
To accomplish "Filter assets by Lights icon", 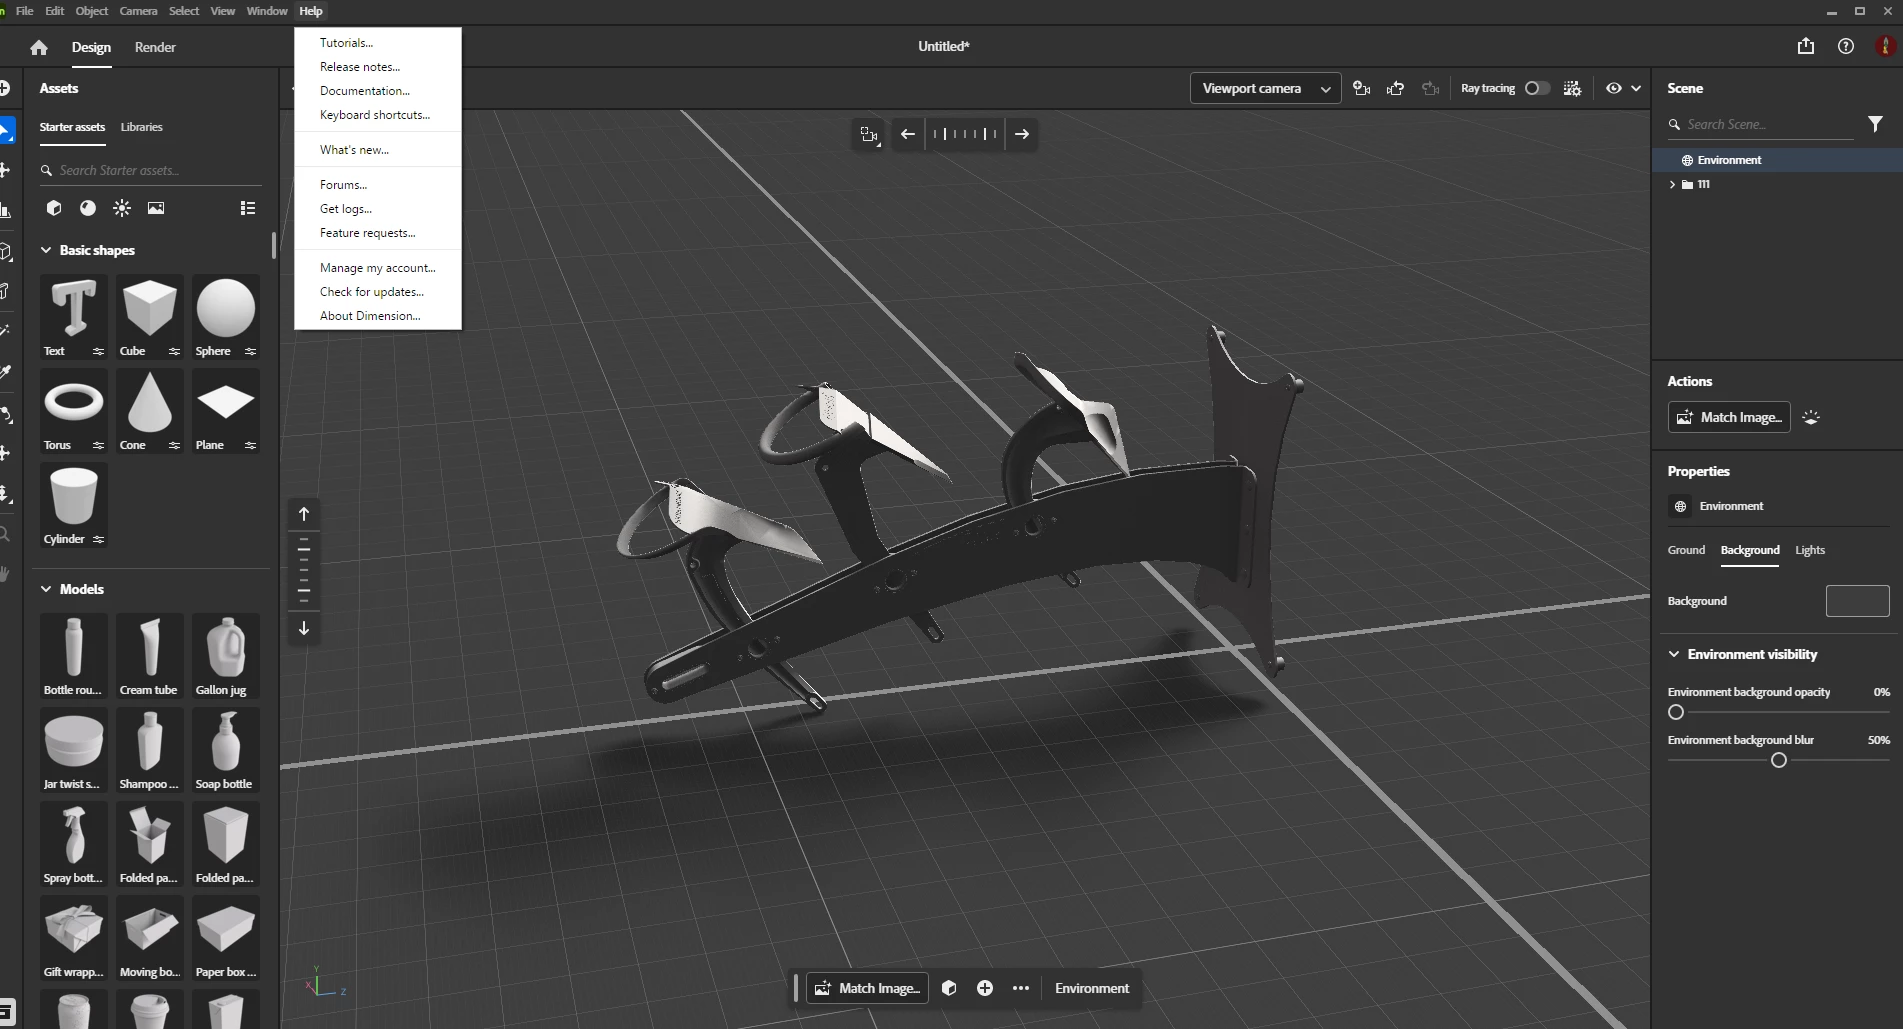I will tap(122, 208).
